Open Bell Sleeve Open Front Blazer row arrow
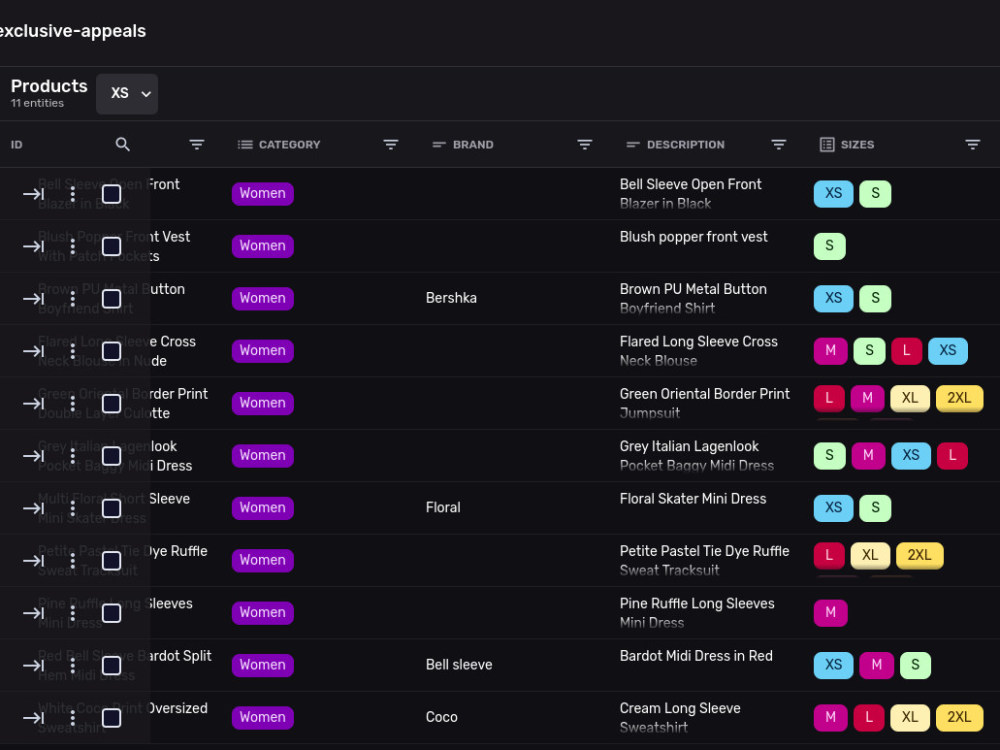This screenshot has width=1000, height=750. [x=33, y=194]
